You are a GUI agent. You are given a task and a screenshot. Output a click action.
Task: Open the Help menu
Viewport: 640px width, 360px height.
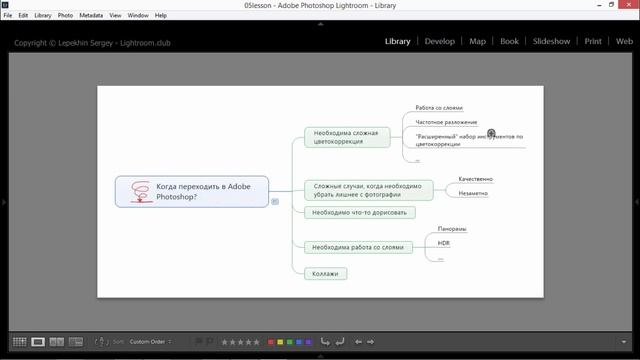click(x=161, y=16)
